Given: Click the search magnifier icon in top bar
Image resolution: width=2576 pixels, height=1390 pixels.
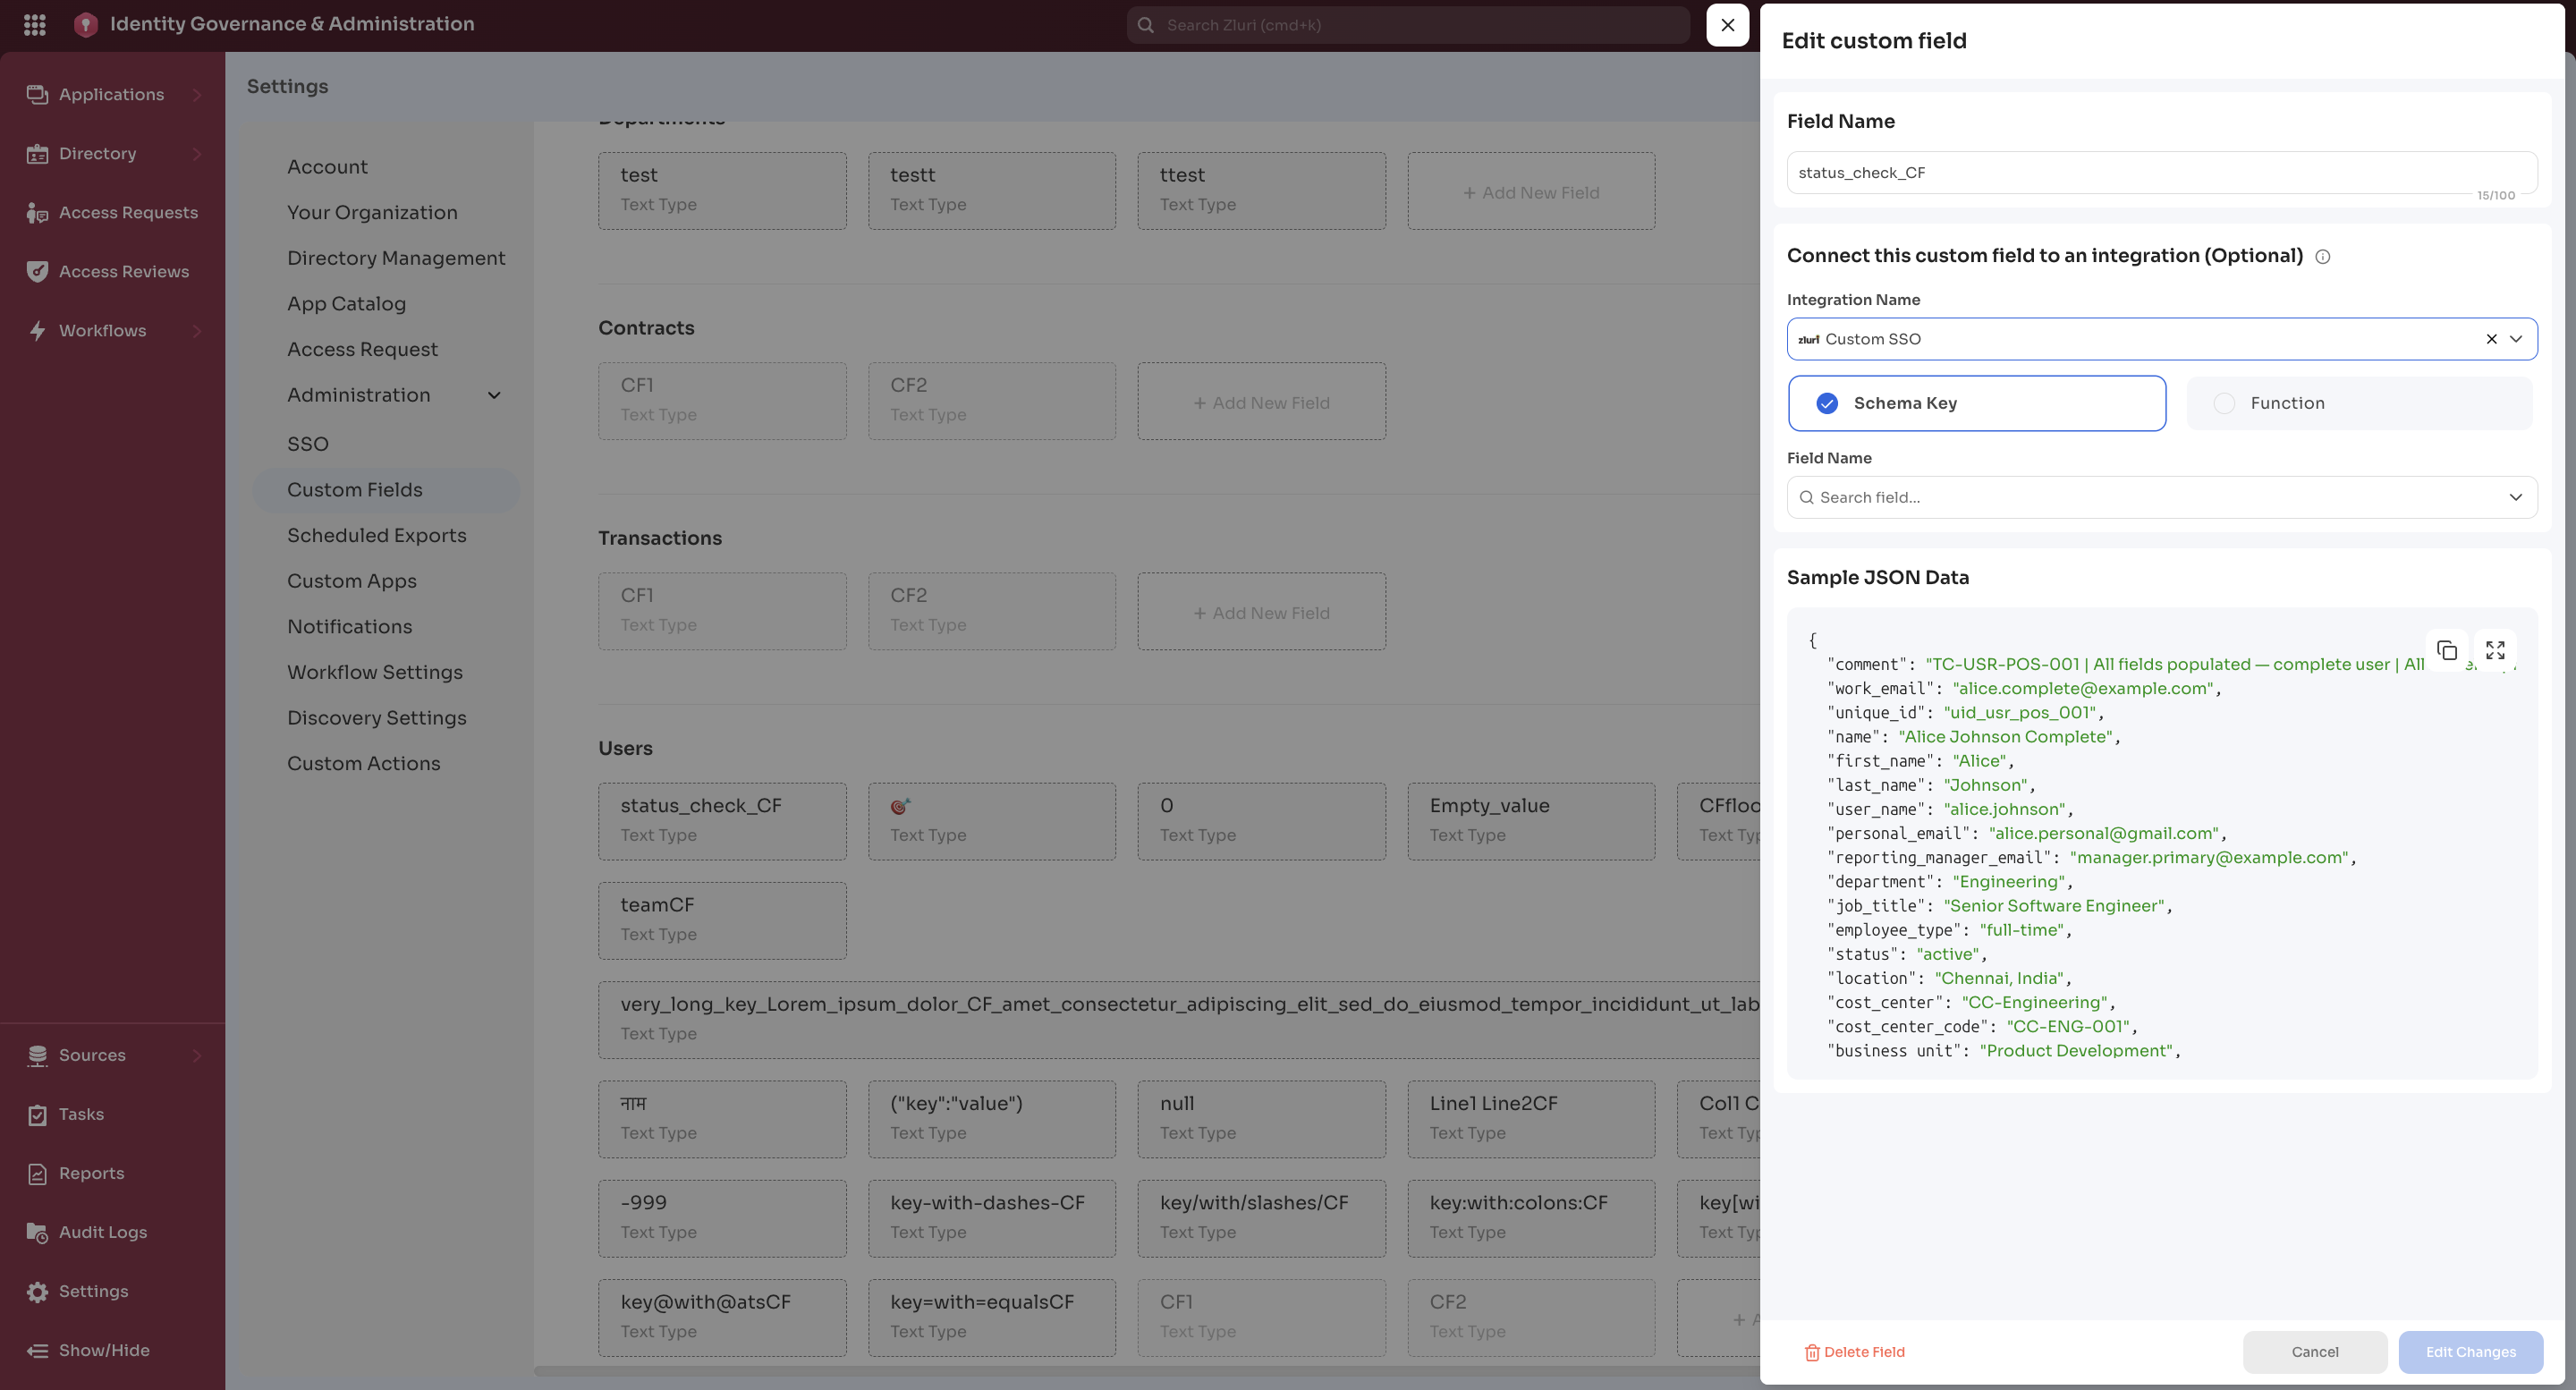Looking at the screenshot, I should click(x=1146, y=25).
